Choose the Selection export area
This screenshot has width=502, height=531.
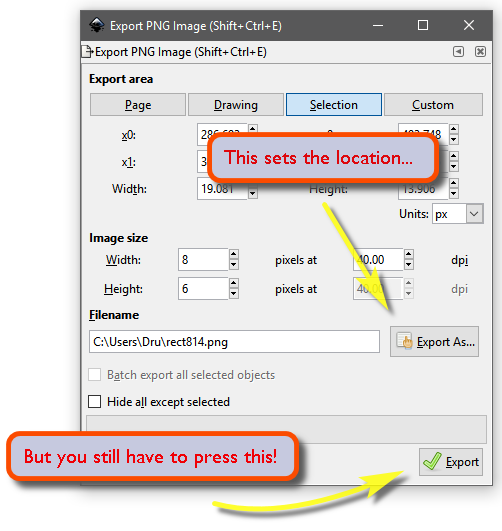[x=334, y=105]
